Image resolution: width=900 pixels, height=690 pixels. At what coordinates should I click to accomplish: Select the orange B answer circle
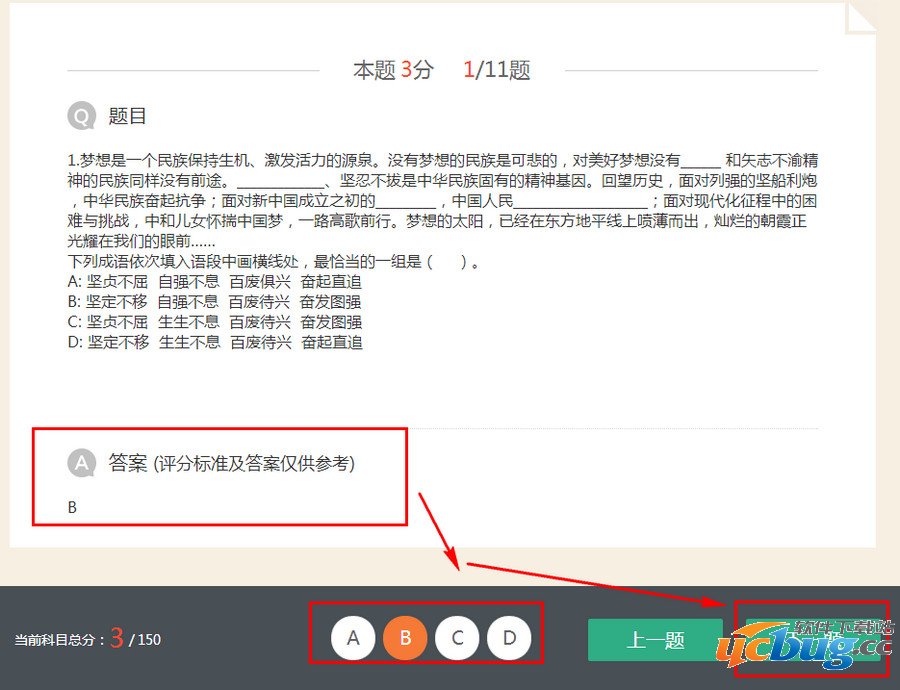pyautogui.click(x=405, y=638)
